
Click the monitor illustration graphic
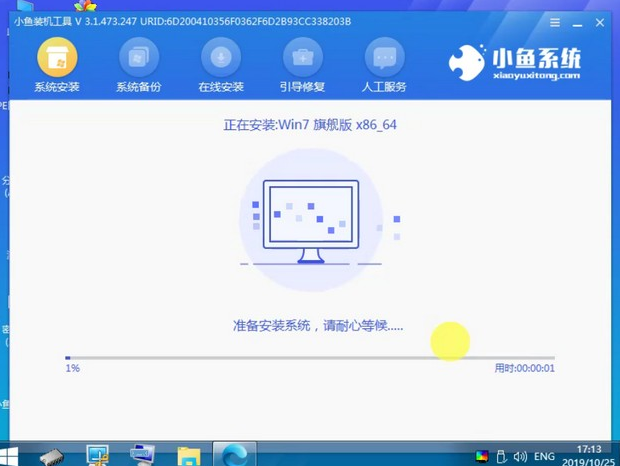click(311, 220)
